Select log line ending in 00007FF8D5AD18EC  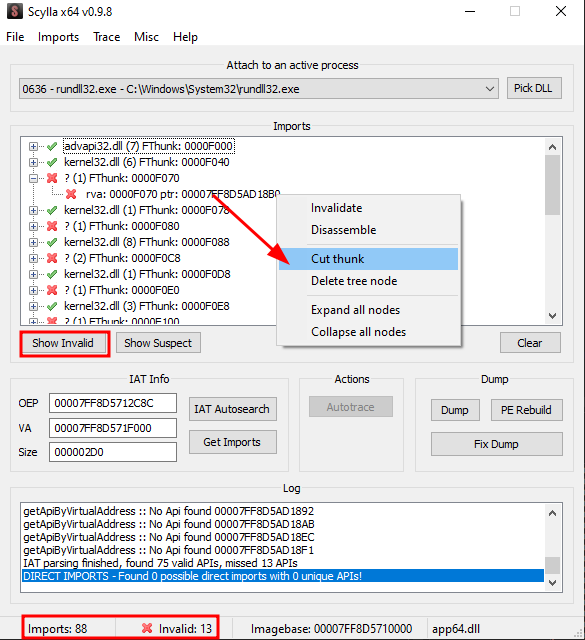(282, 537)
